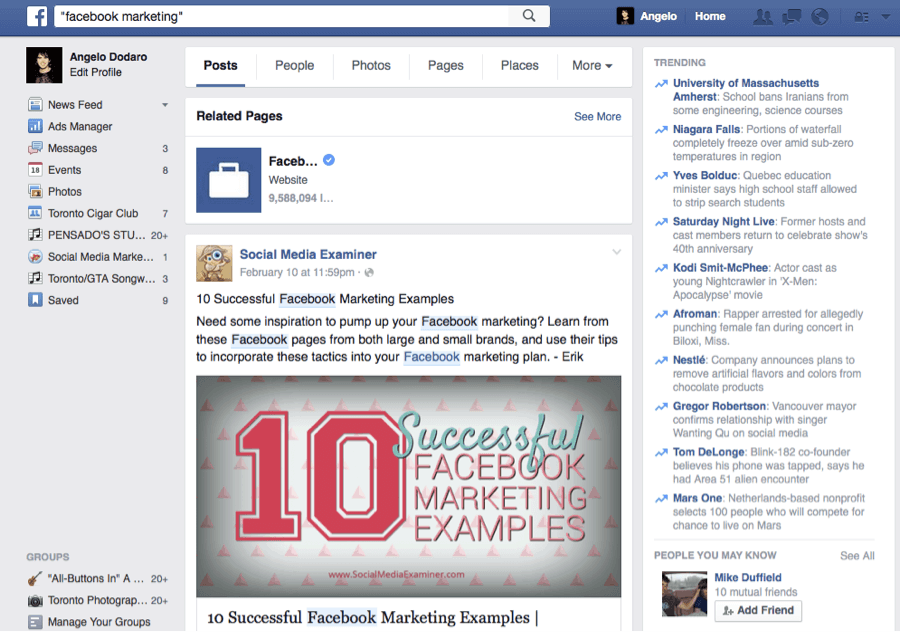Click Mike Duffield profile photo
This screenshot has width=900, height=632.
[x=684, y=594]
